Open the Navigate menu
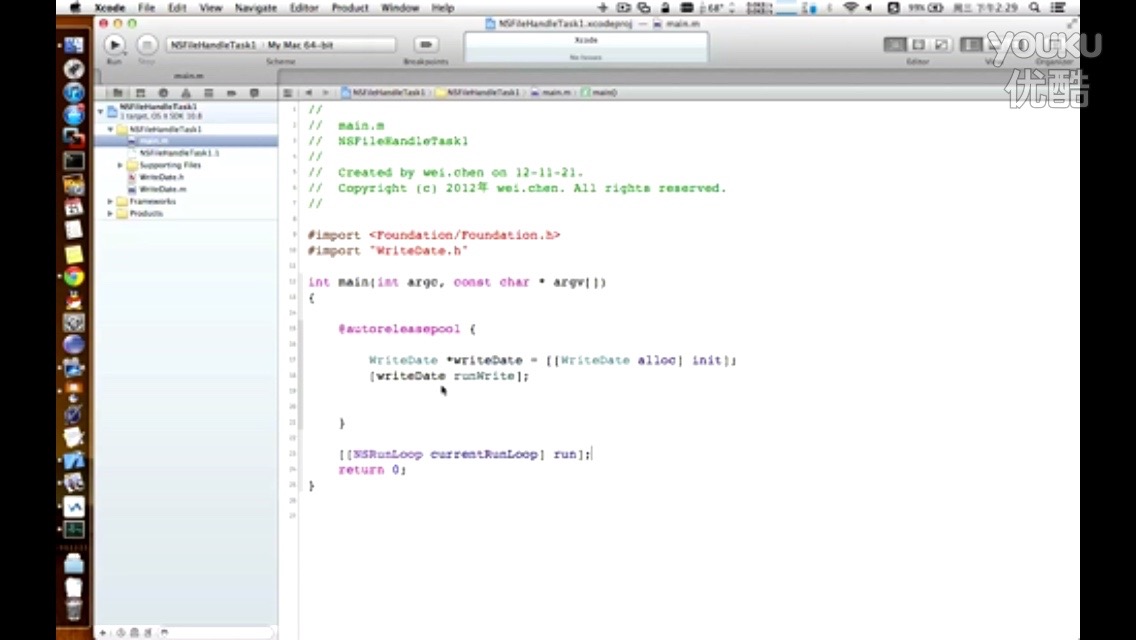The width and height of the screenshot is (1136, 640). tap(255, 8)
